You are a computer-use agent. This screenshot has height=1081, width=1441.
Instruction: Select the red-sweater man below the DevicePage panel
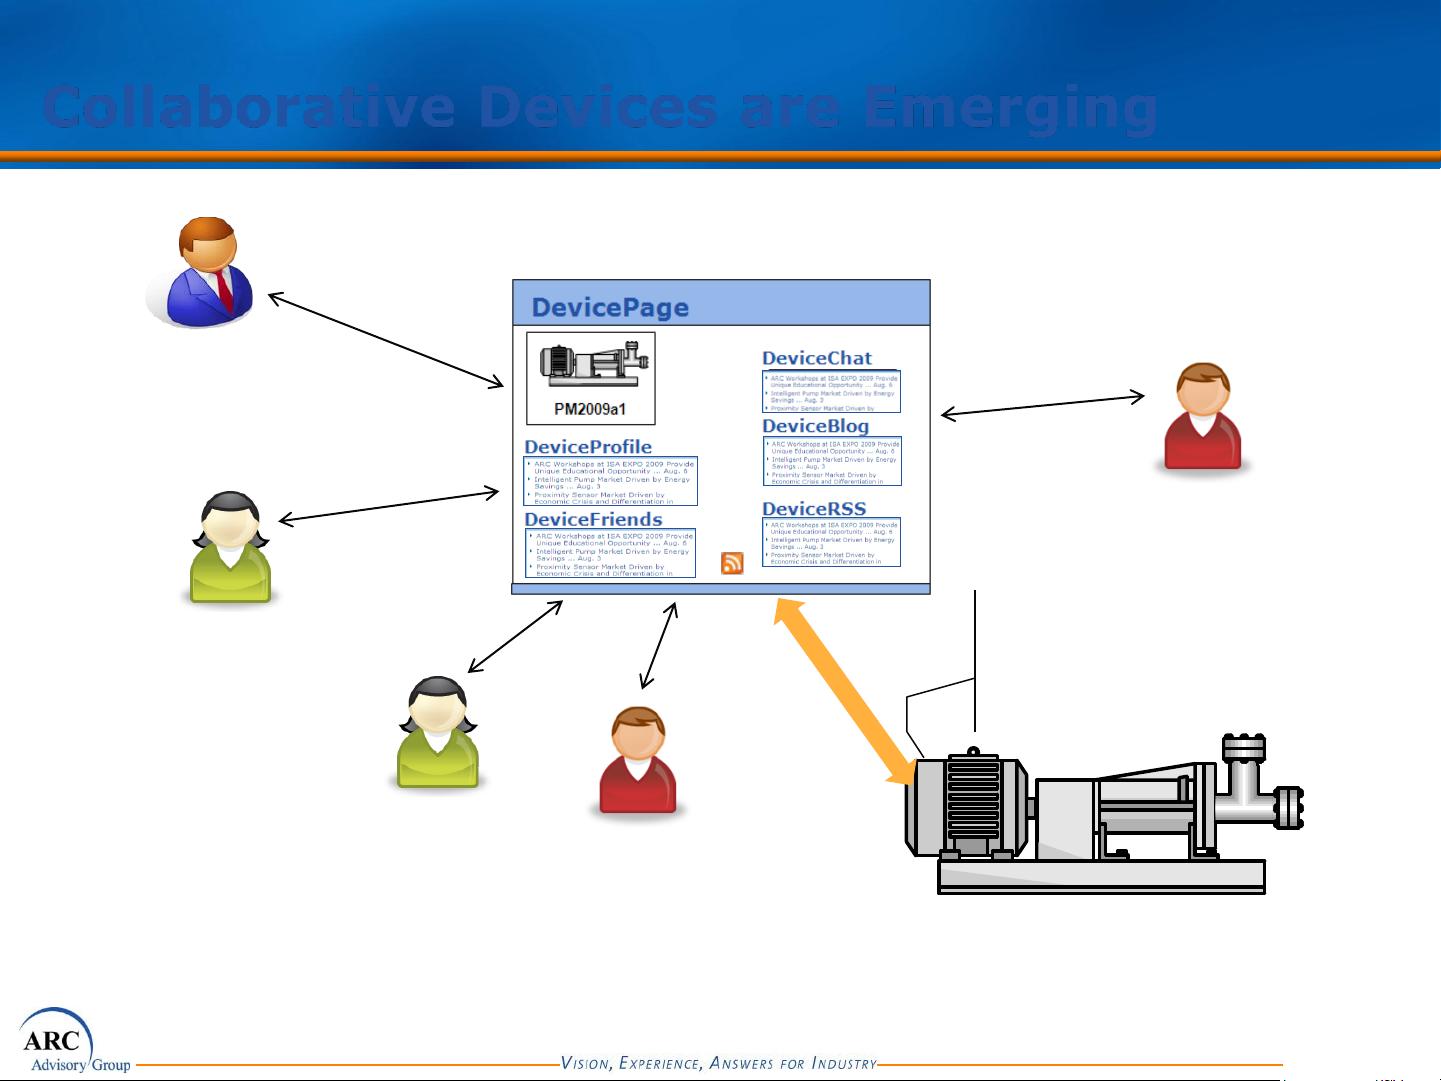click(x=638, y=761)
